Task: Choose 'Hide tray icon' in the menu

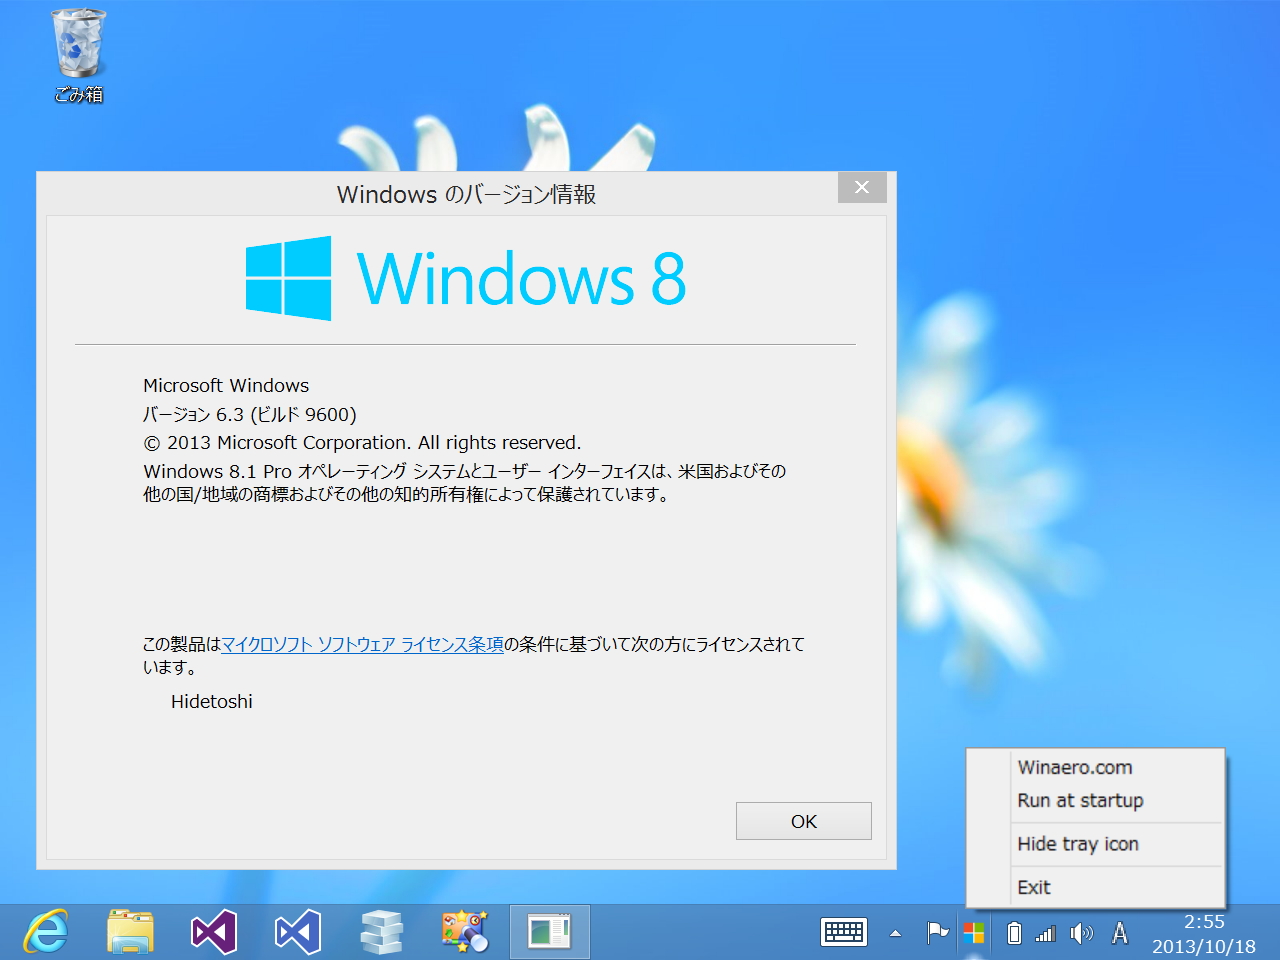Action: coord(1078,844)
